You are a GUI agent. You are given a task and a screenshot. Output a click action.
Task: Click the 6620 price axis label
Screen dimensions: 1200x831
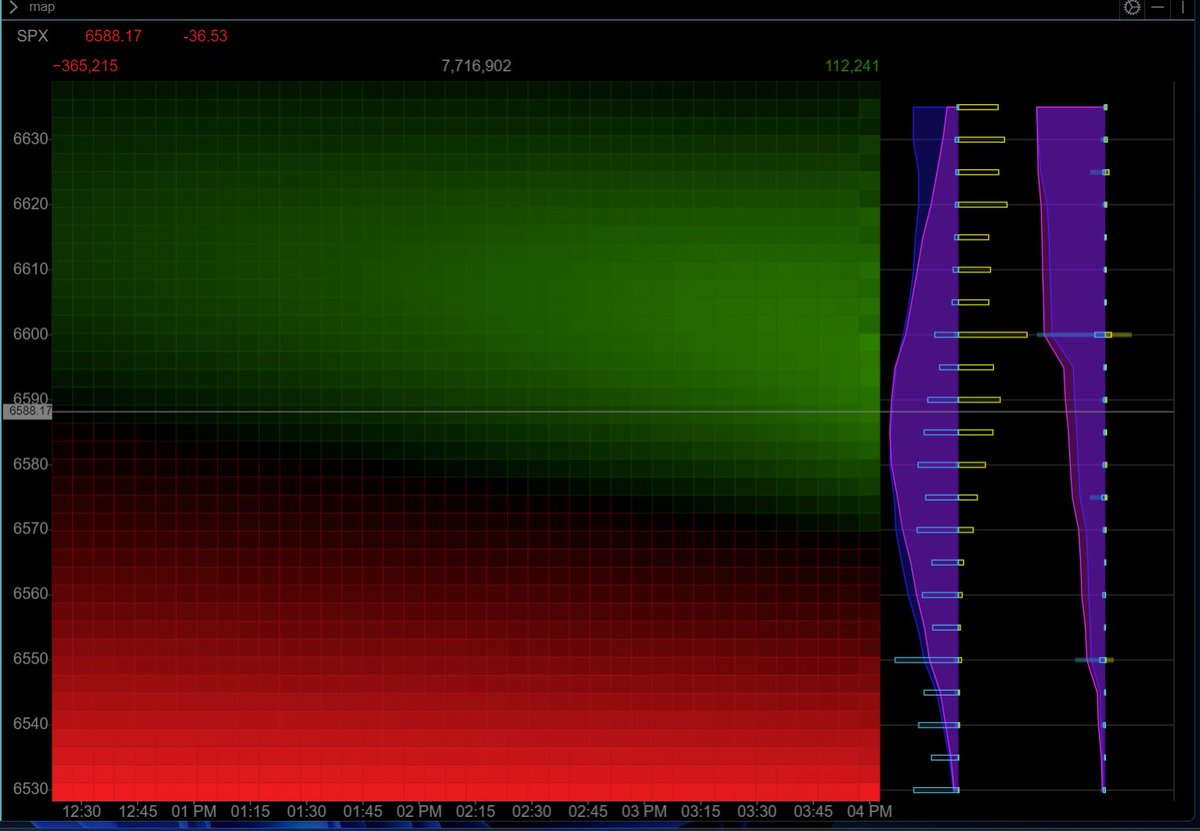point(30,204)
